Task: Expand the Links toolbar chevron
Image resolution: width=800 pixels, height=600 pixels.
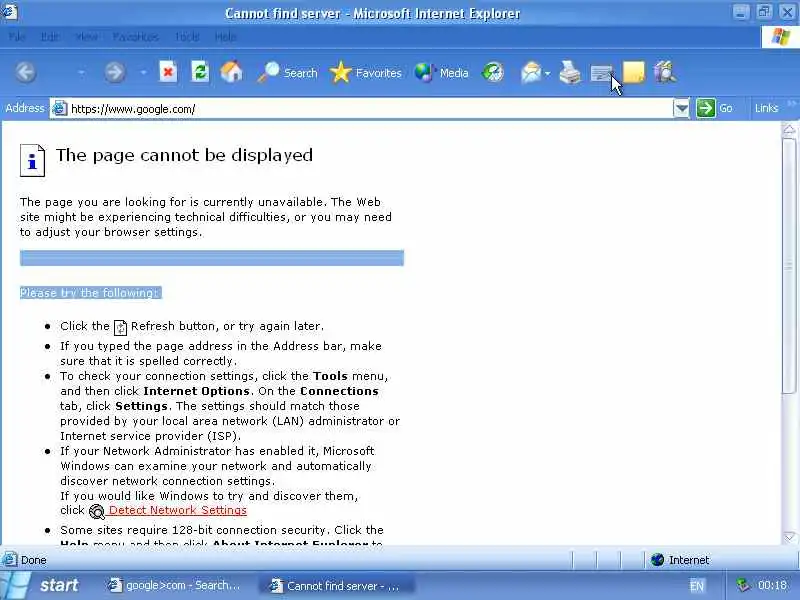Action: click(791, 104)
